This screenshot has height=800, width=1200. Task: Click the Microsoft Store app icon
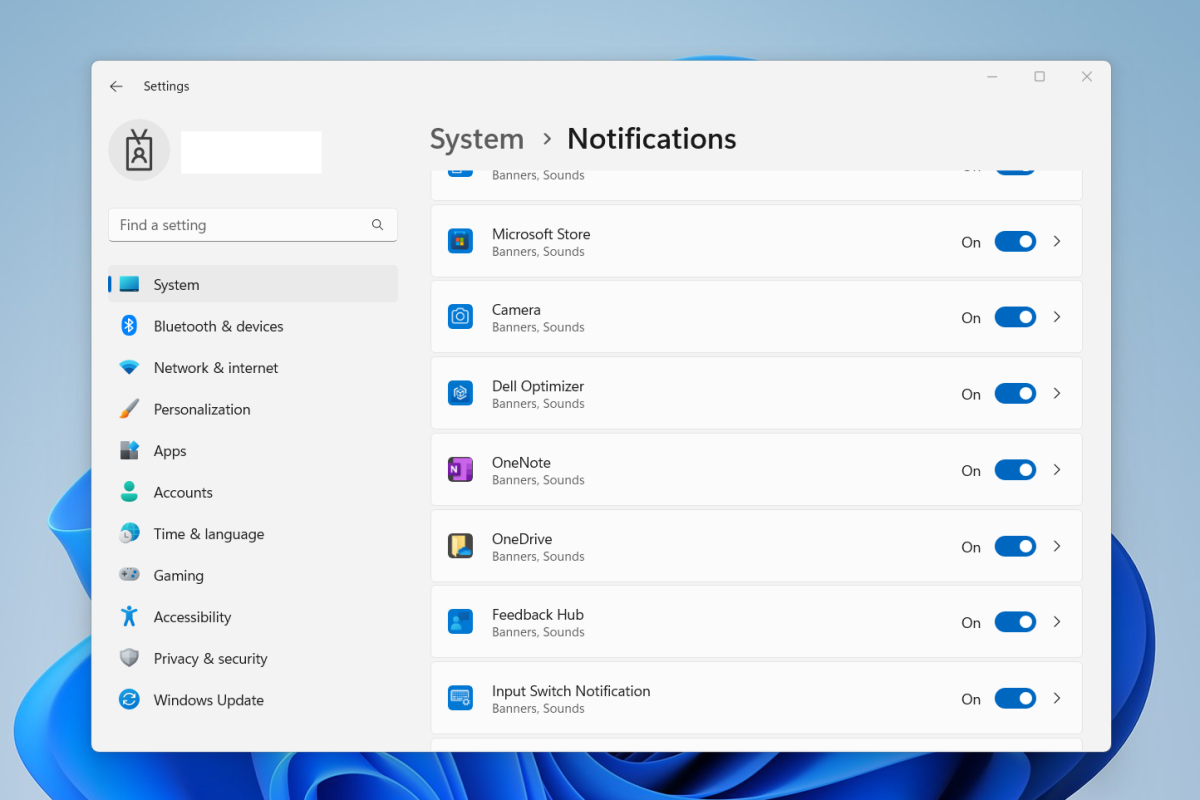460,241
